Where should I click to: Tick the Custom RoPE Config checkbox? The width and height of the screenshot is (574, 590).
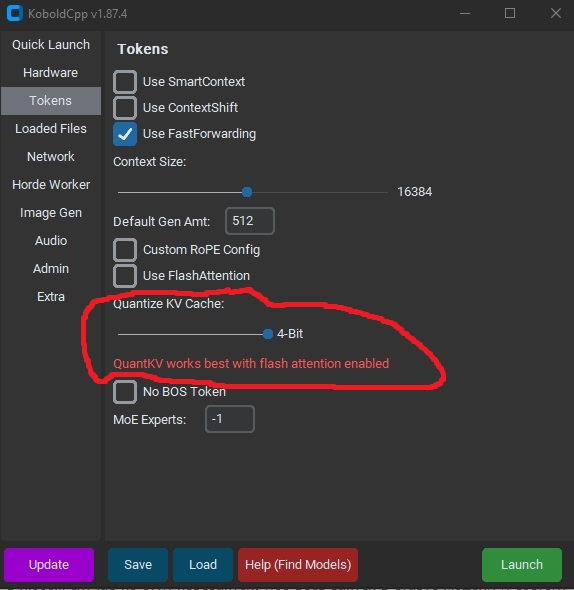[x=125, y=249]
